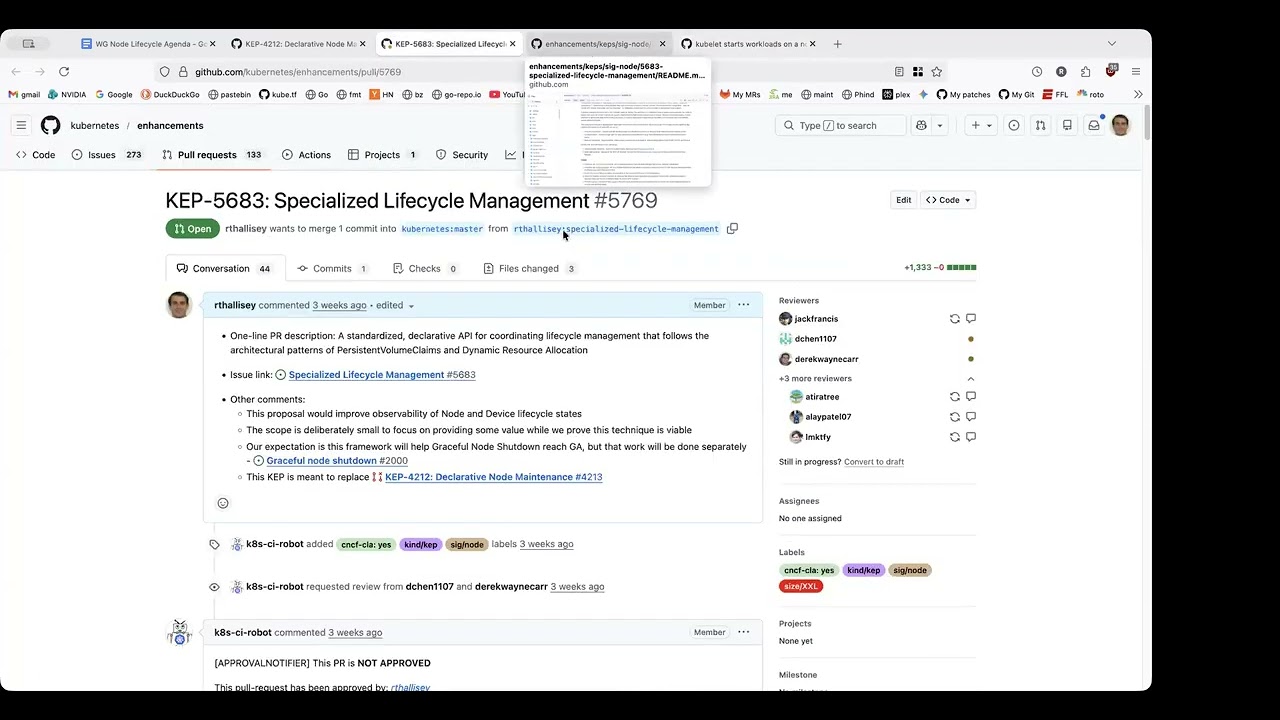The width and height of the screenshot is (1280, 720).
Task: Switch to the Conversation tab
Action: (x=224, y=268)
